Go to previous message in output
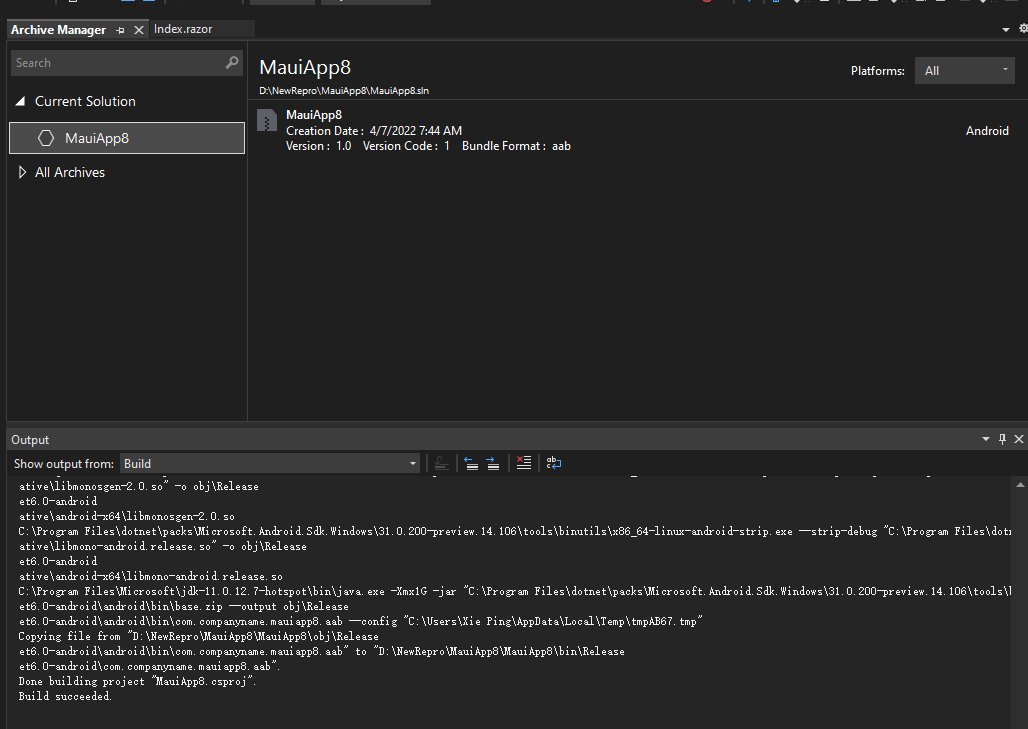 click(470, 463)
